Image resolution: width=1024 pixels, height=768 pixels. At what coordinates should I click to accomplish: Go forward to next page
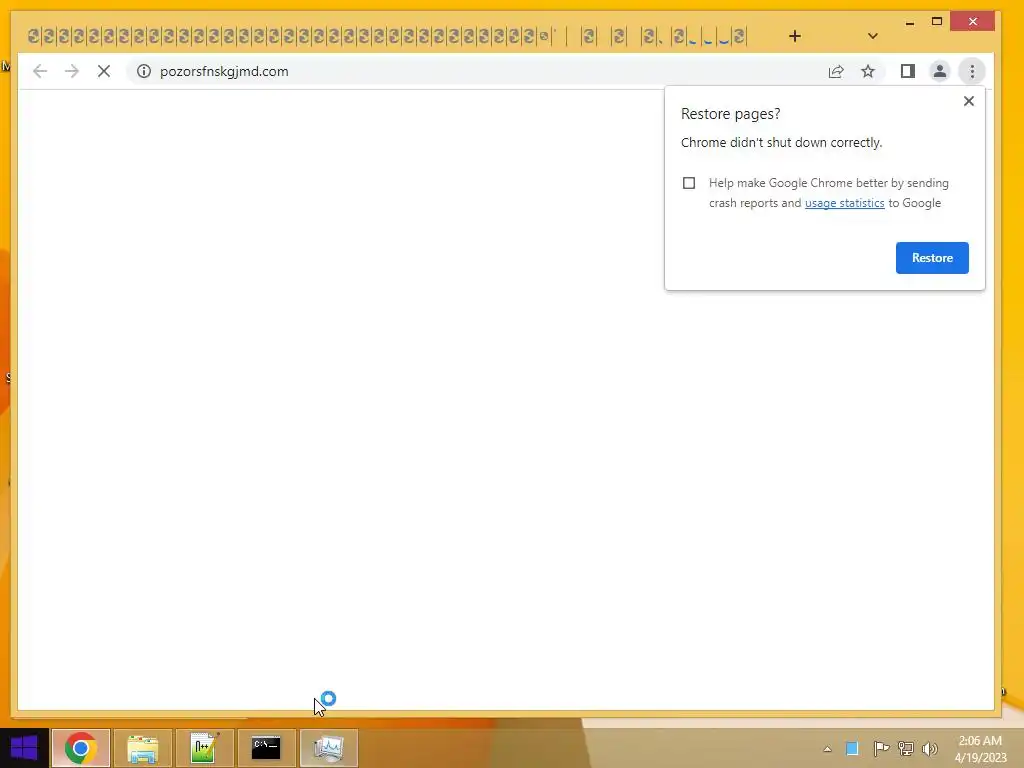[x=72, y=71]
